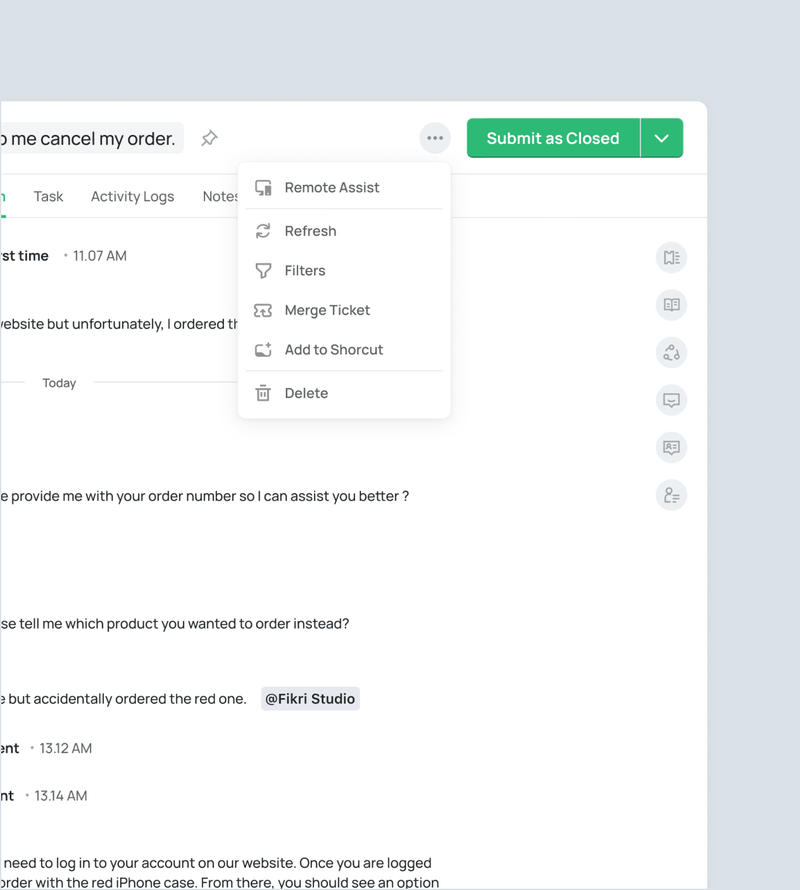This screenshot has height=890, width=800.
Task: Choose Filters in the options menu
Action: pyautogui.click(x=304, y=270)
